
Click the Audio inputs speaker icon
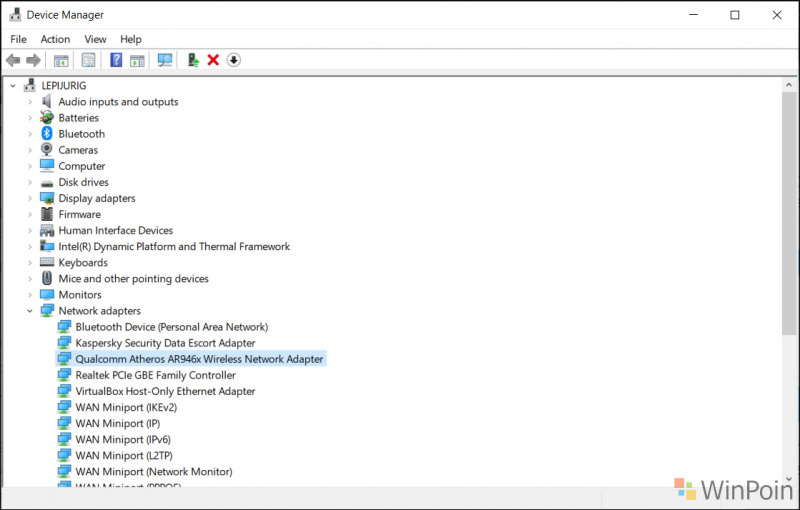47,101
